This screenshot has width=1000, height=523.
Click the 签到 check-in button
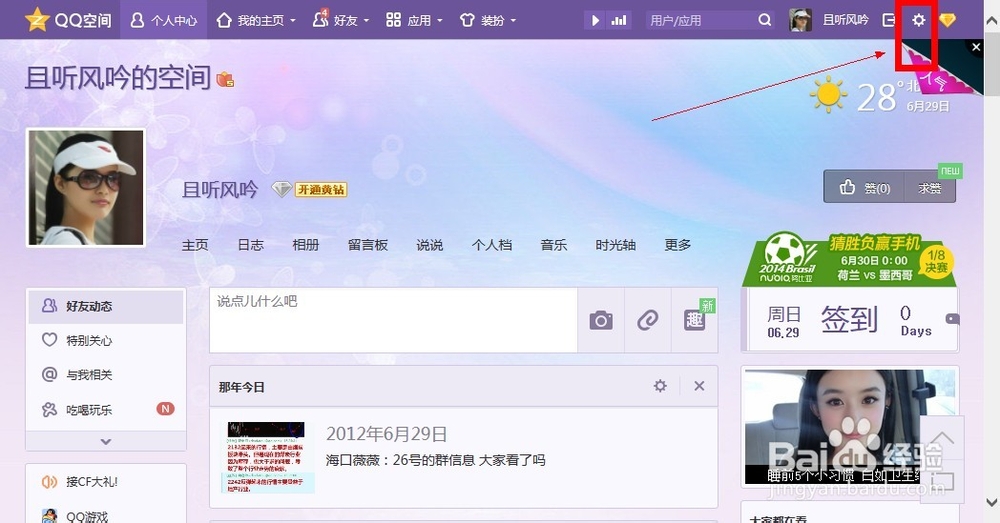(x=849, y=319)
